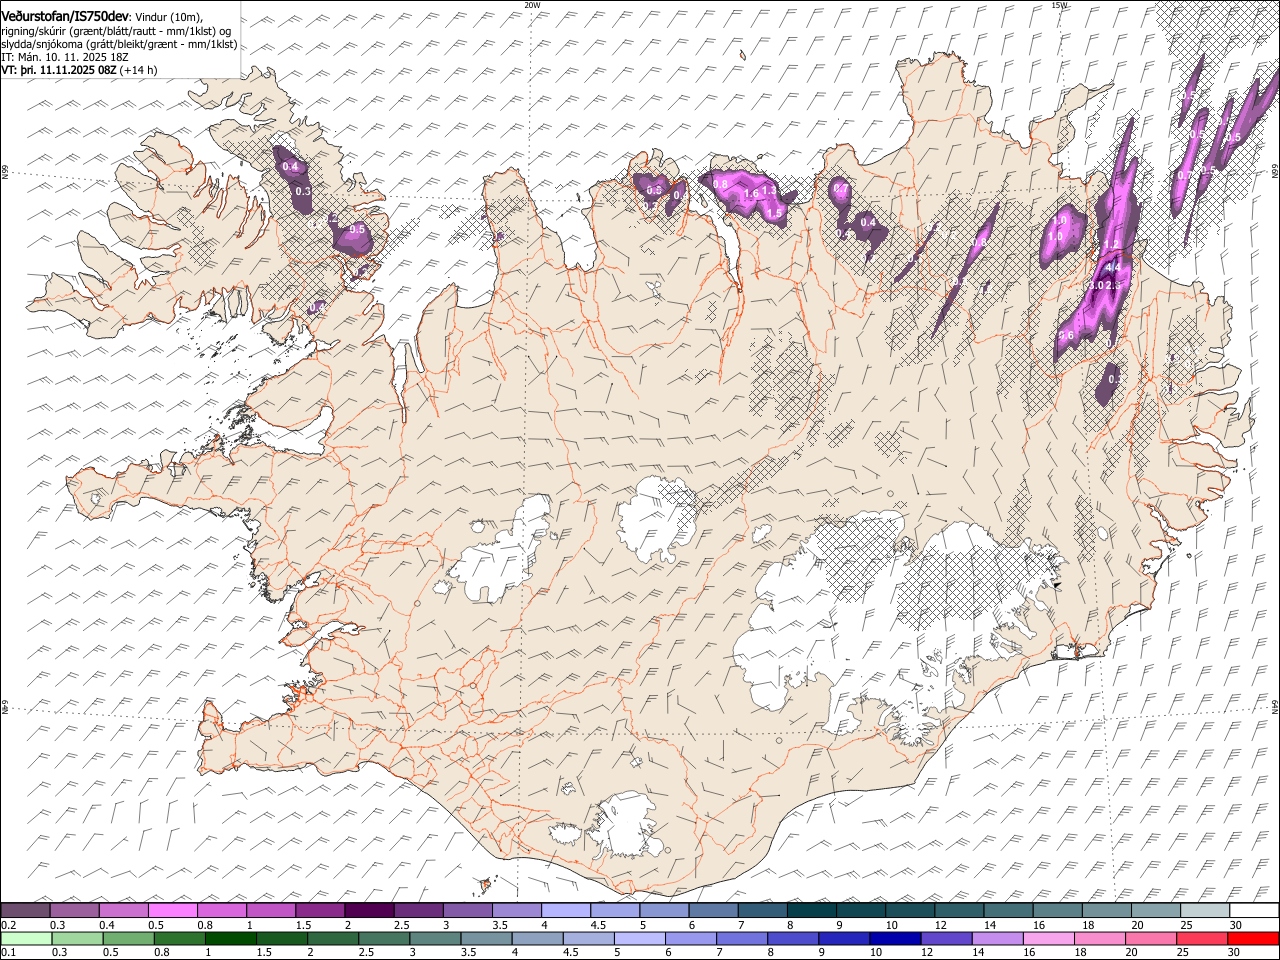Click the 1.3 snowfall value on the map
This screenshot has width=1280, height=960.
coord(769,189)
